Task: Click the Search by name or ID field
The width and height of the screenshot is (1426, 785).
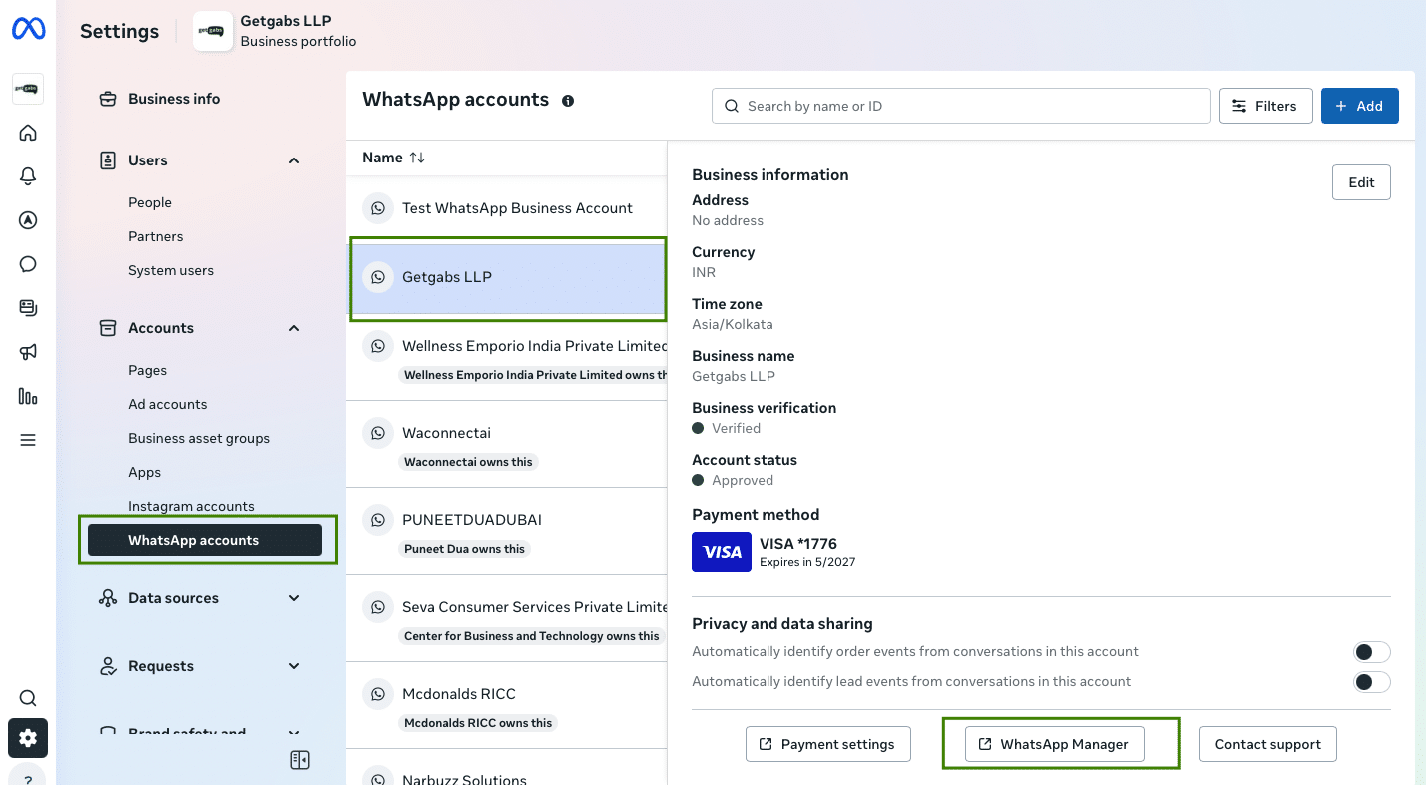Action: [961, 106]
